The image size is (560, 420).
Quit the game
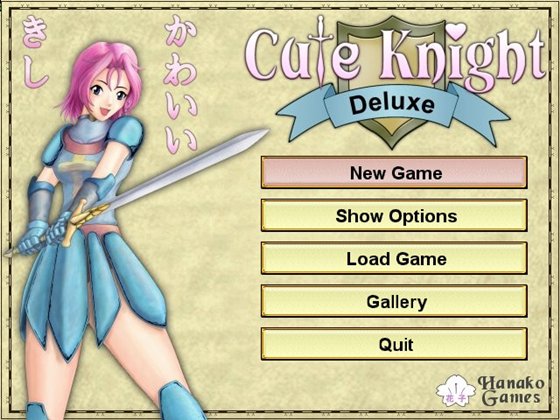tap(394, 344)
